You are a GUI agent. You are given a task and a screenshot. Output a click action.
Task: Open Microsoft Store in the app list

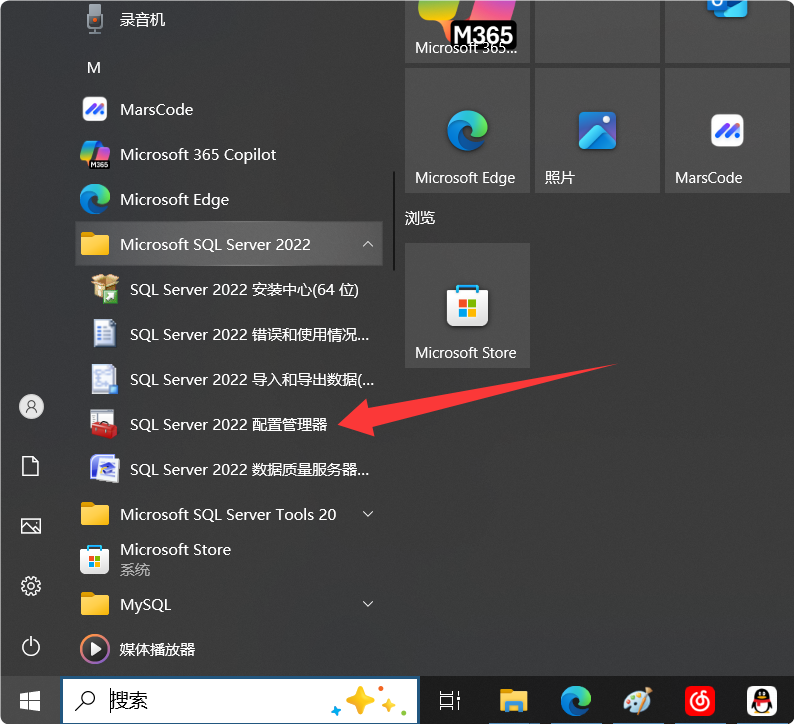point(229,559)
